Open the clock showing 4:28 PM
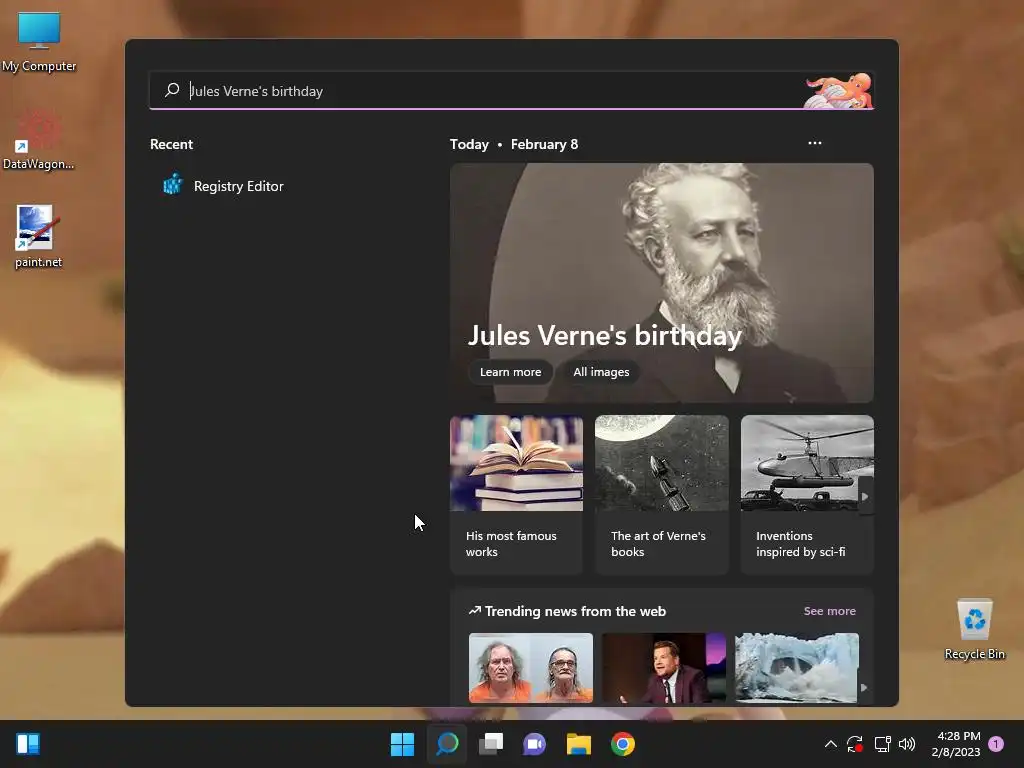Viewport: 1024px width, 768px height. tap(956, 744)
